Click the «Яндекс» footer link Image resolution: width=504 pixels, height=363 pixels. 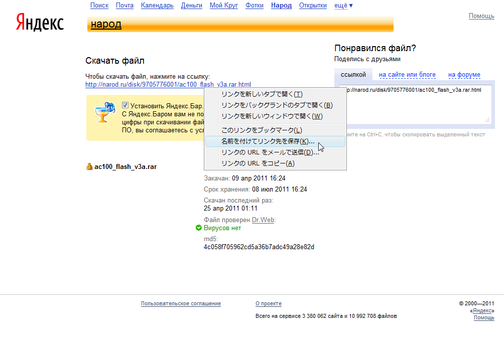[483, 311]
